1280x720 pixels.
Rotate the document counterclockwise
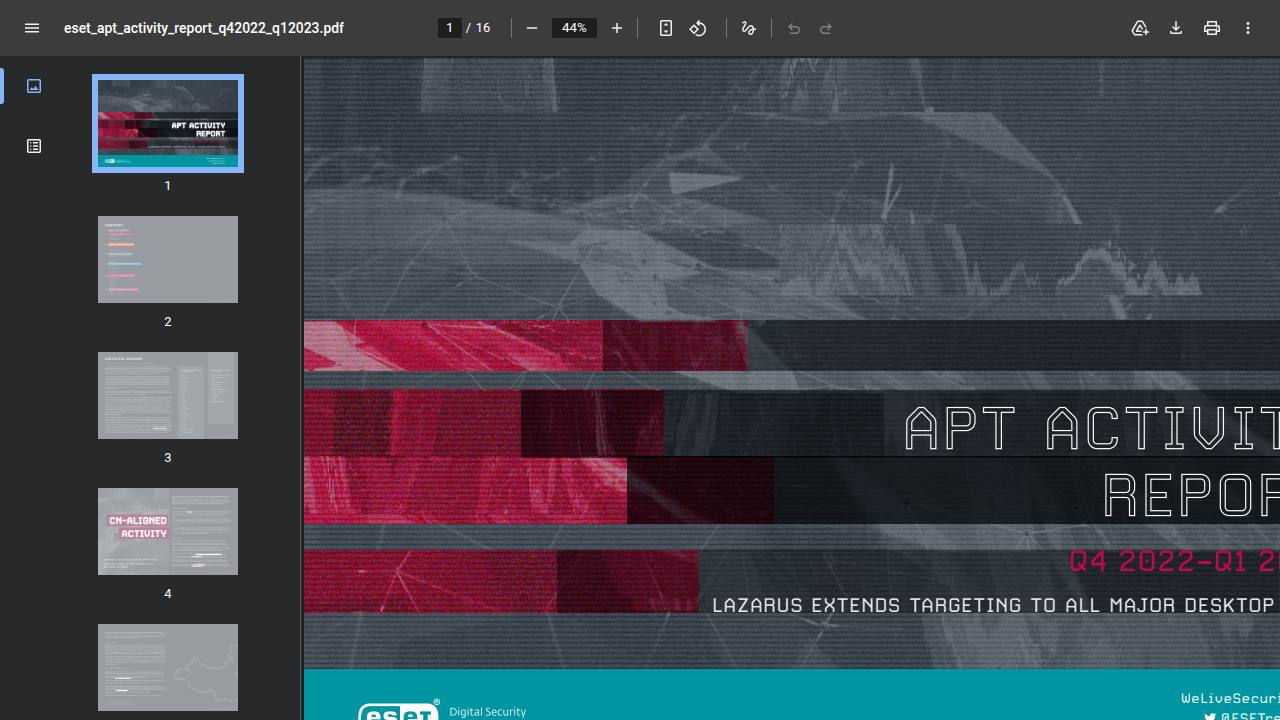point(698,28)
